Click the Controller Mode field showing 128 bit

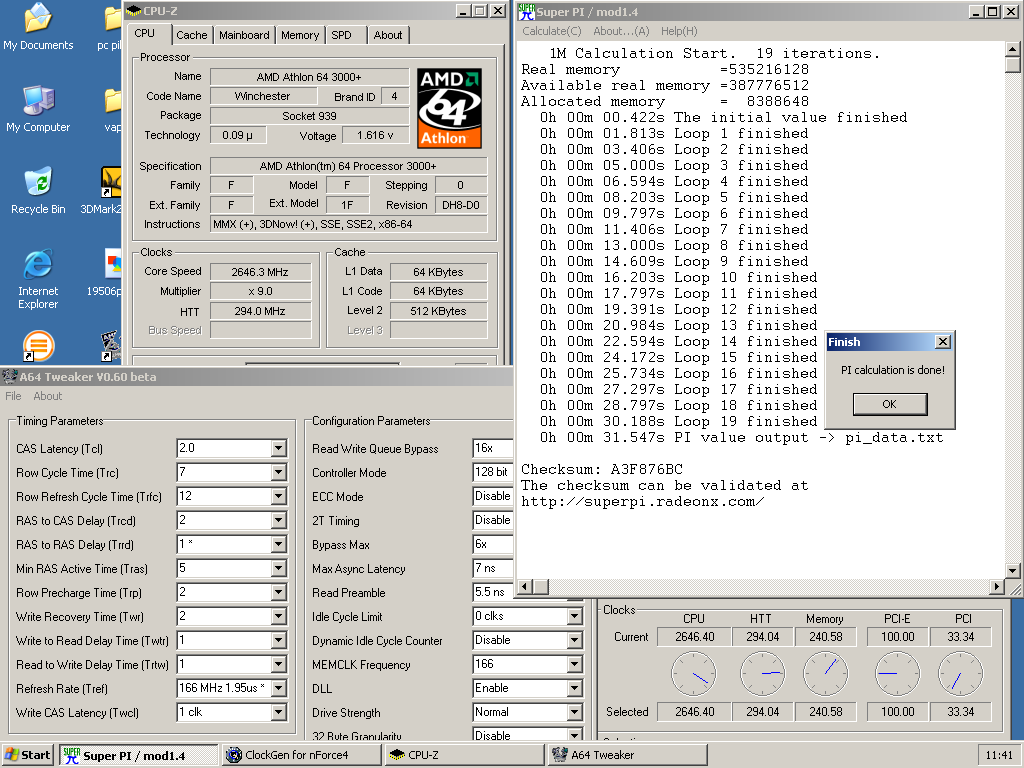(x=492, y=472)
